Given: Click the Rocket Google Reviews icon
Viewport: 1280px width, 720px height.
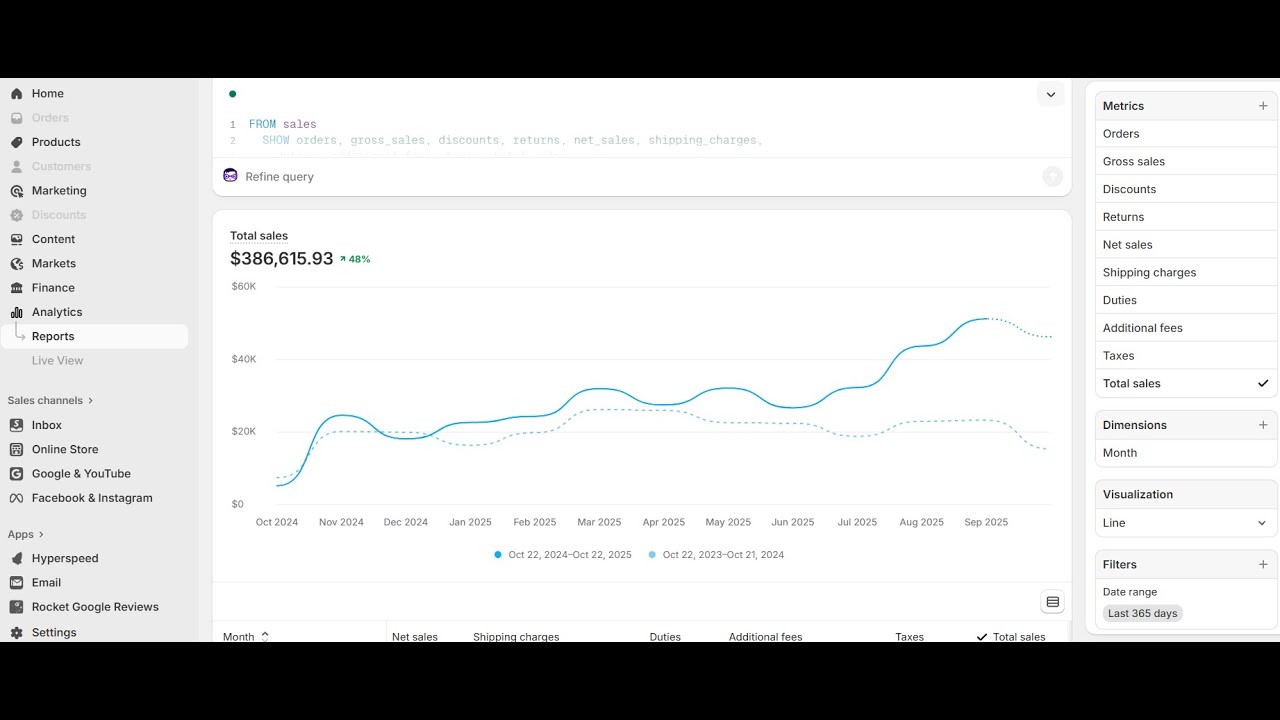Looking at the screenshot, I should (16, 607).
